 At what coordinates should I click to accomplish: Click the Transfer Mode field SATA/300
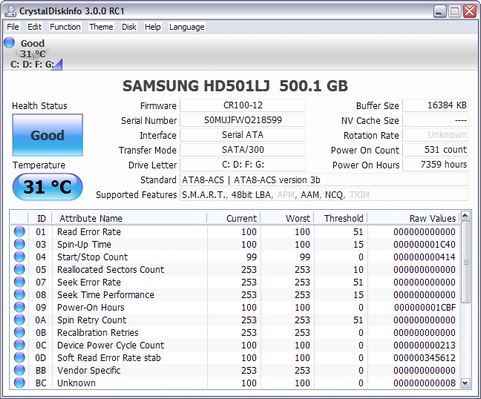coord(243,150)
